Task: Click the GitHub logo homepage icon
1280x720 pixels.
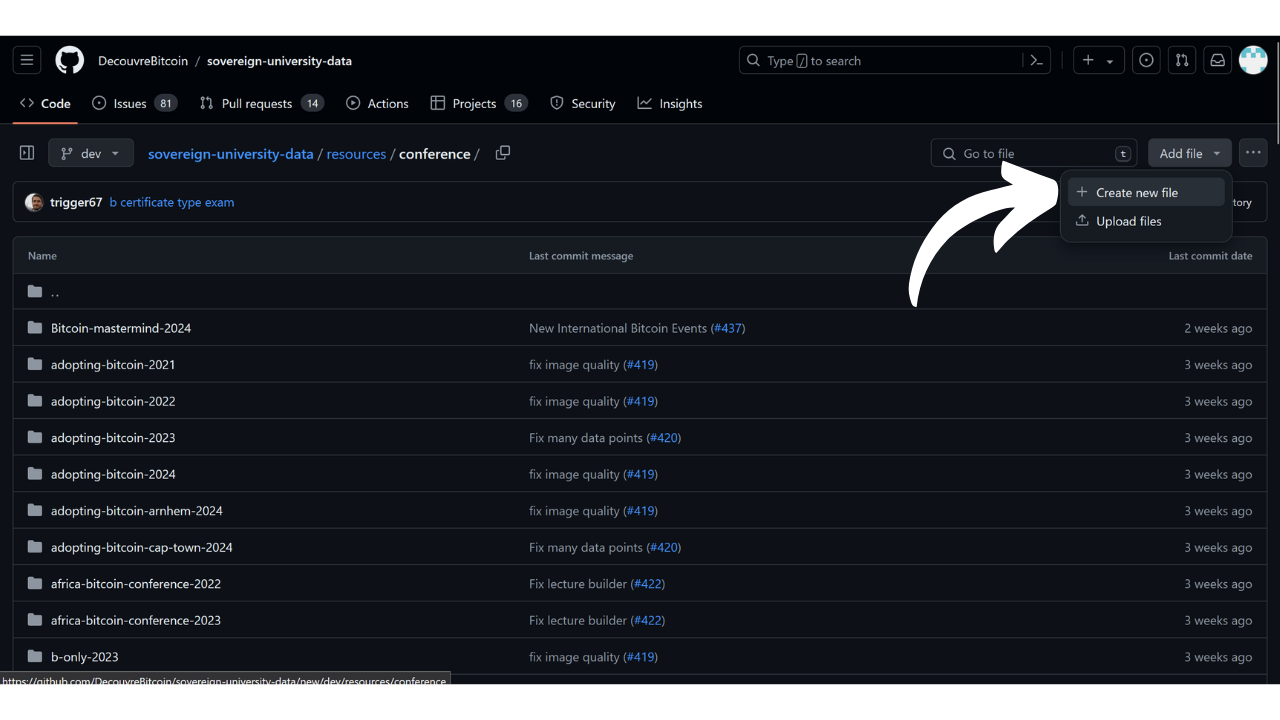Action: pyautogui.click(x=70, y=60)
